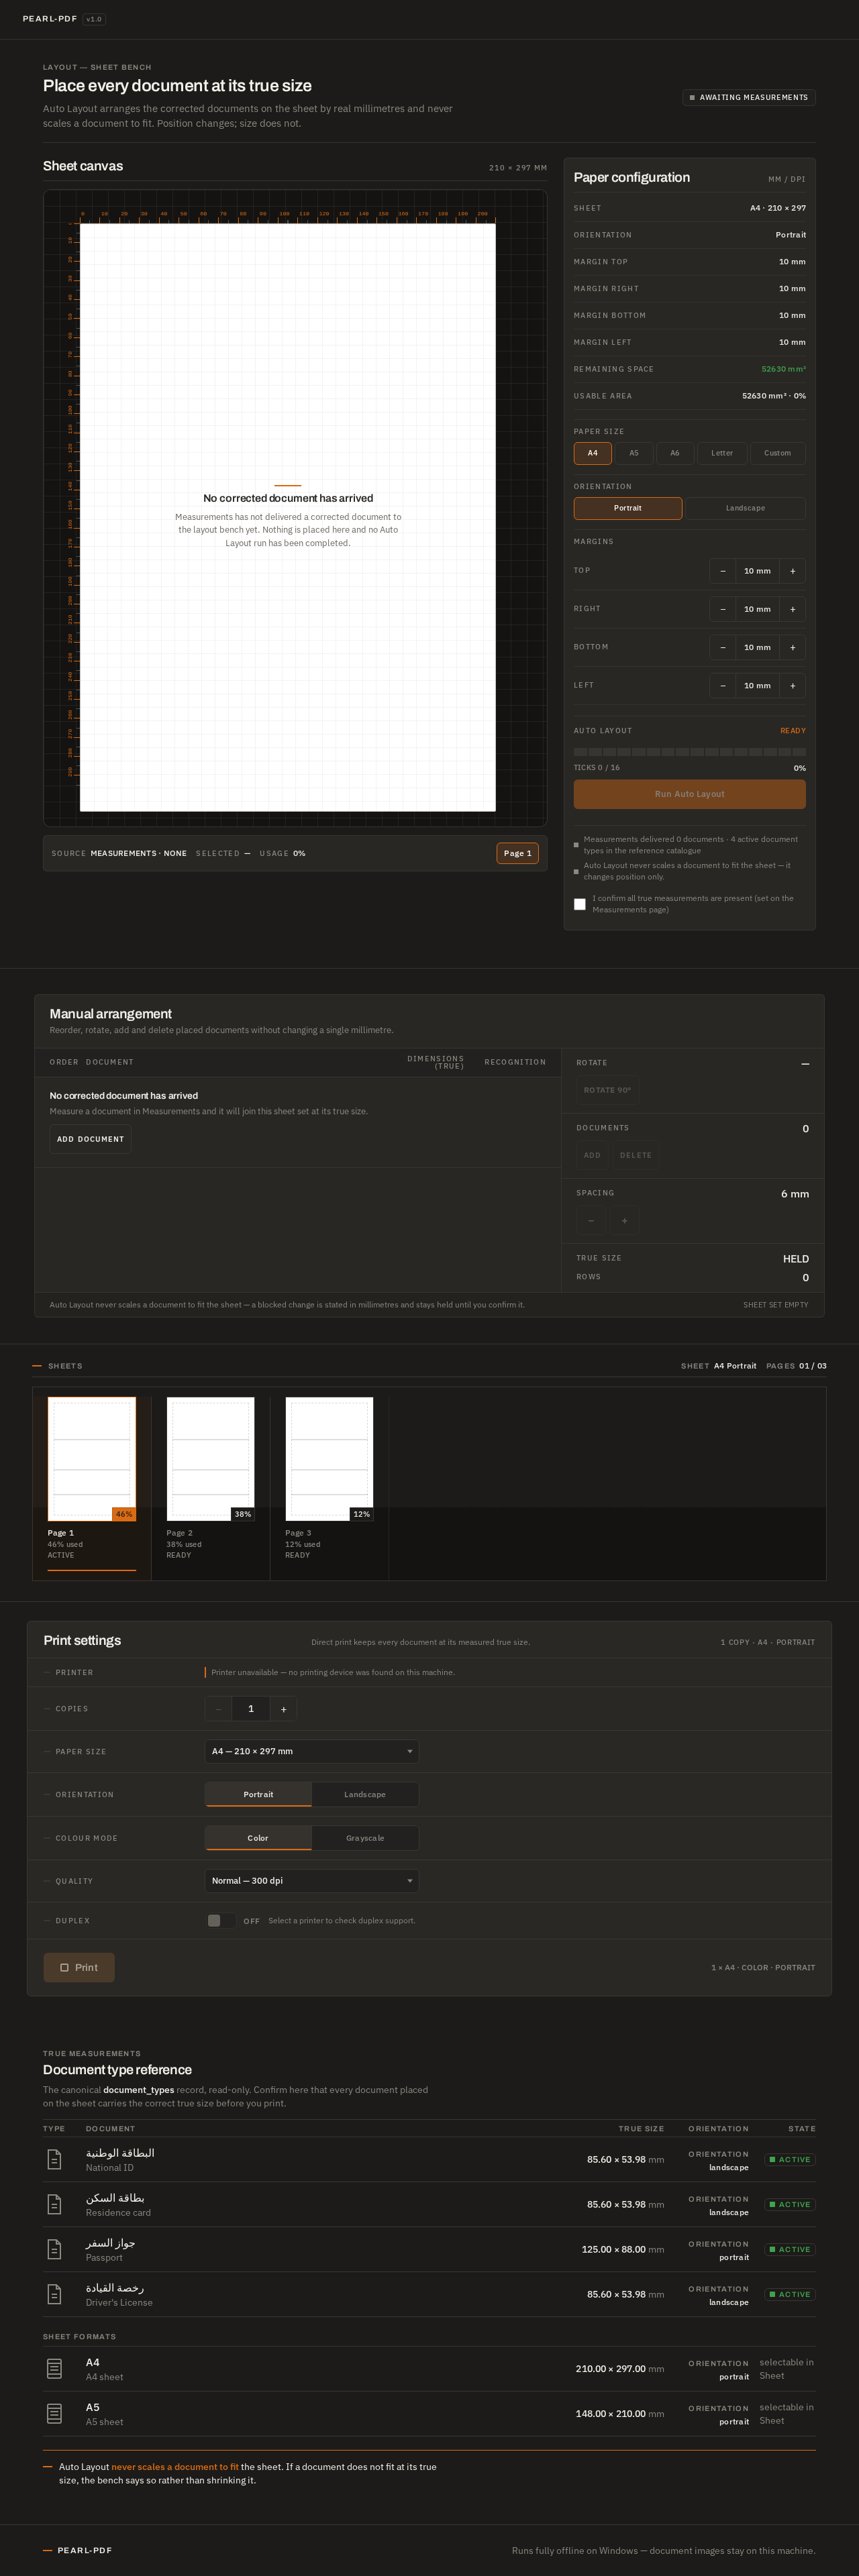Pick the Custom paper size option
The height and width of the screenshot is (2576, 859).
[778, 453]
